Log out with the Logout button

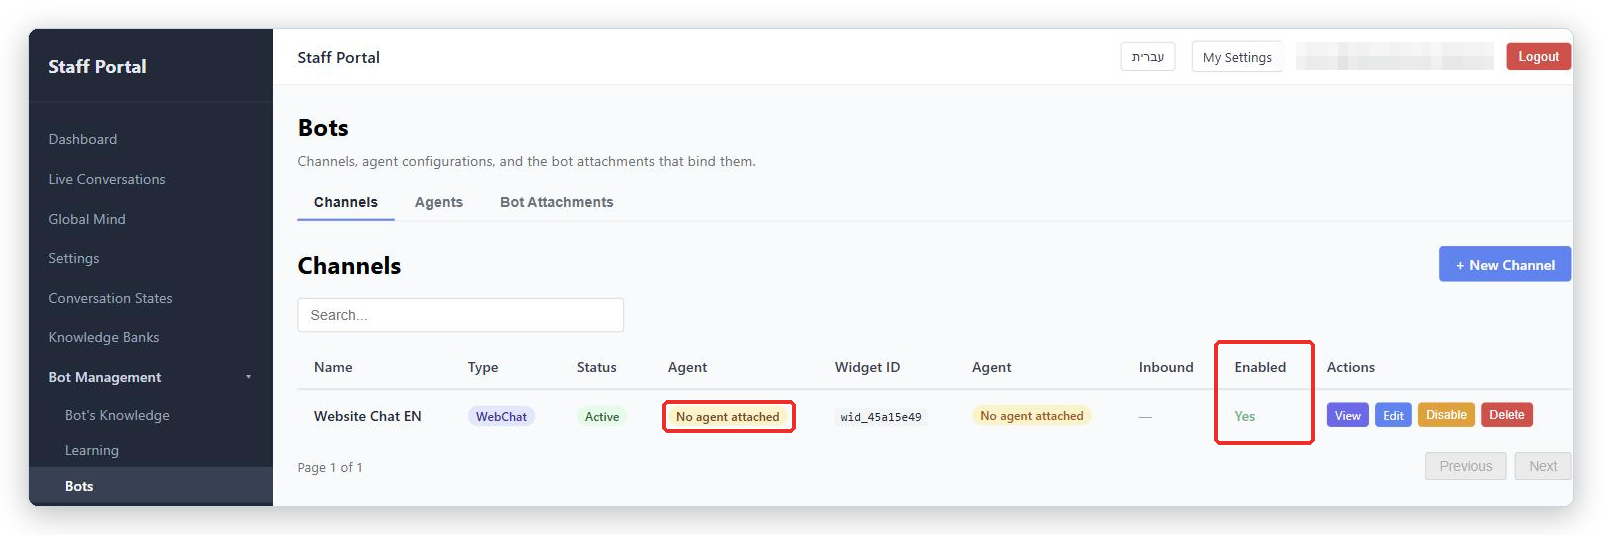(x=1538, y=56)
